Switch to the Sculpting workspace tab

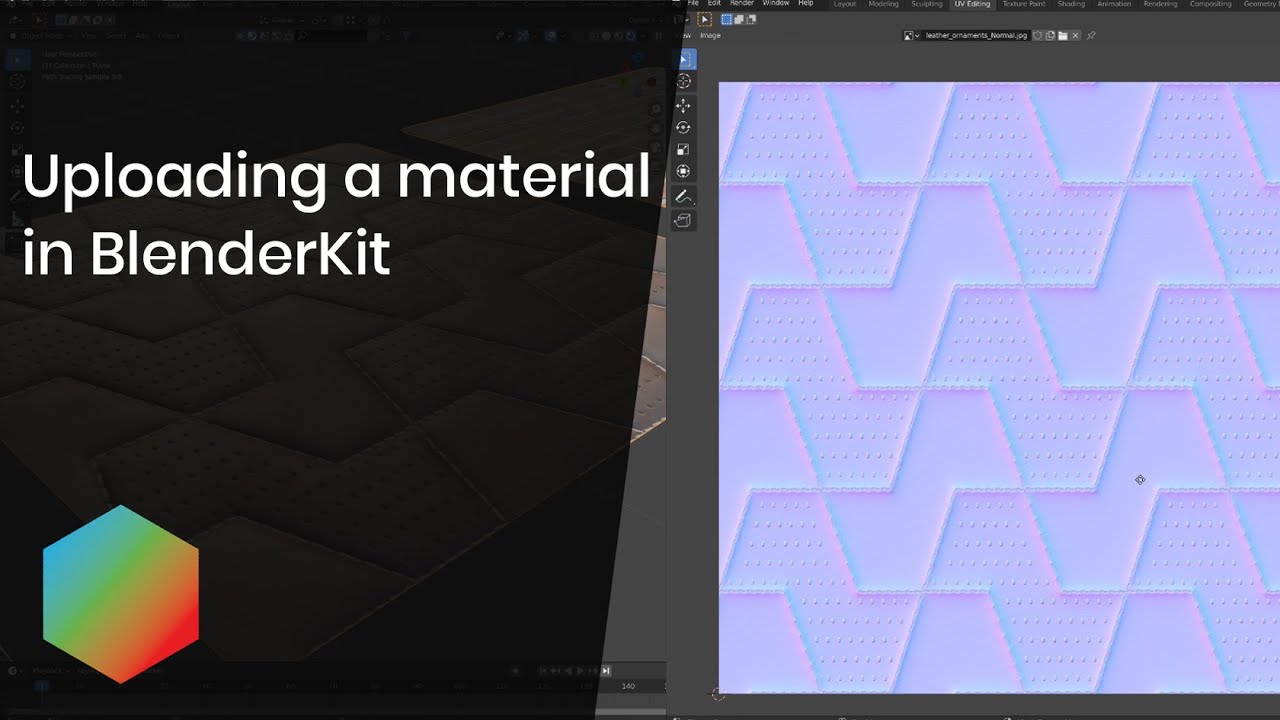click(927, 4)
